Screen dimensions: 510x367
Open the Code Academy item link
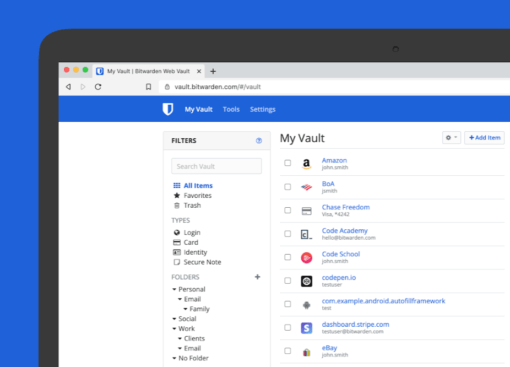[345, 231]
